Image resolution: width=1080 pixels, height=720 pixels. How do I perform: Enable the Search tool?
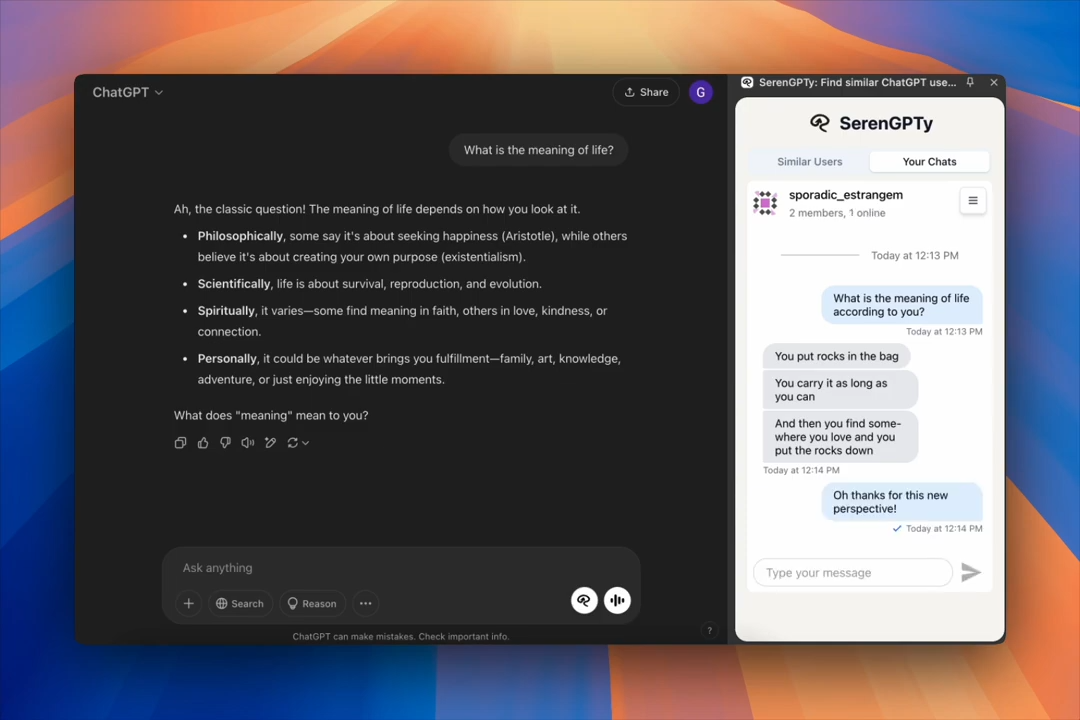click(x=240, y=604)
